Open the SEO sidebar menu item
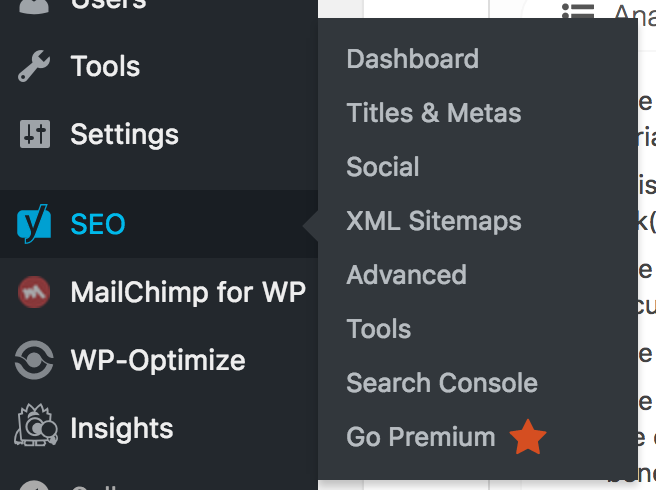Image resolution: width=656 pixels, height=490 pixels. point(159,224)
